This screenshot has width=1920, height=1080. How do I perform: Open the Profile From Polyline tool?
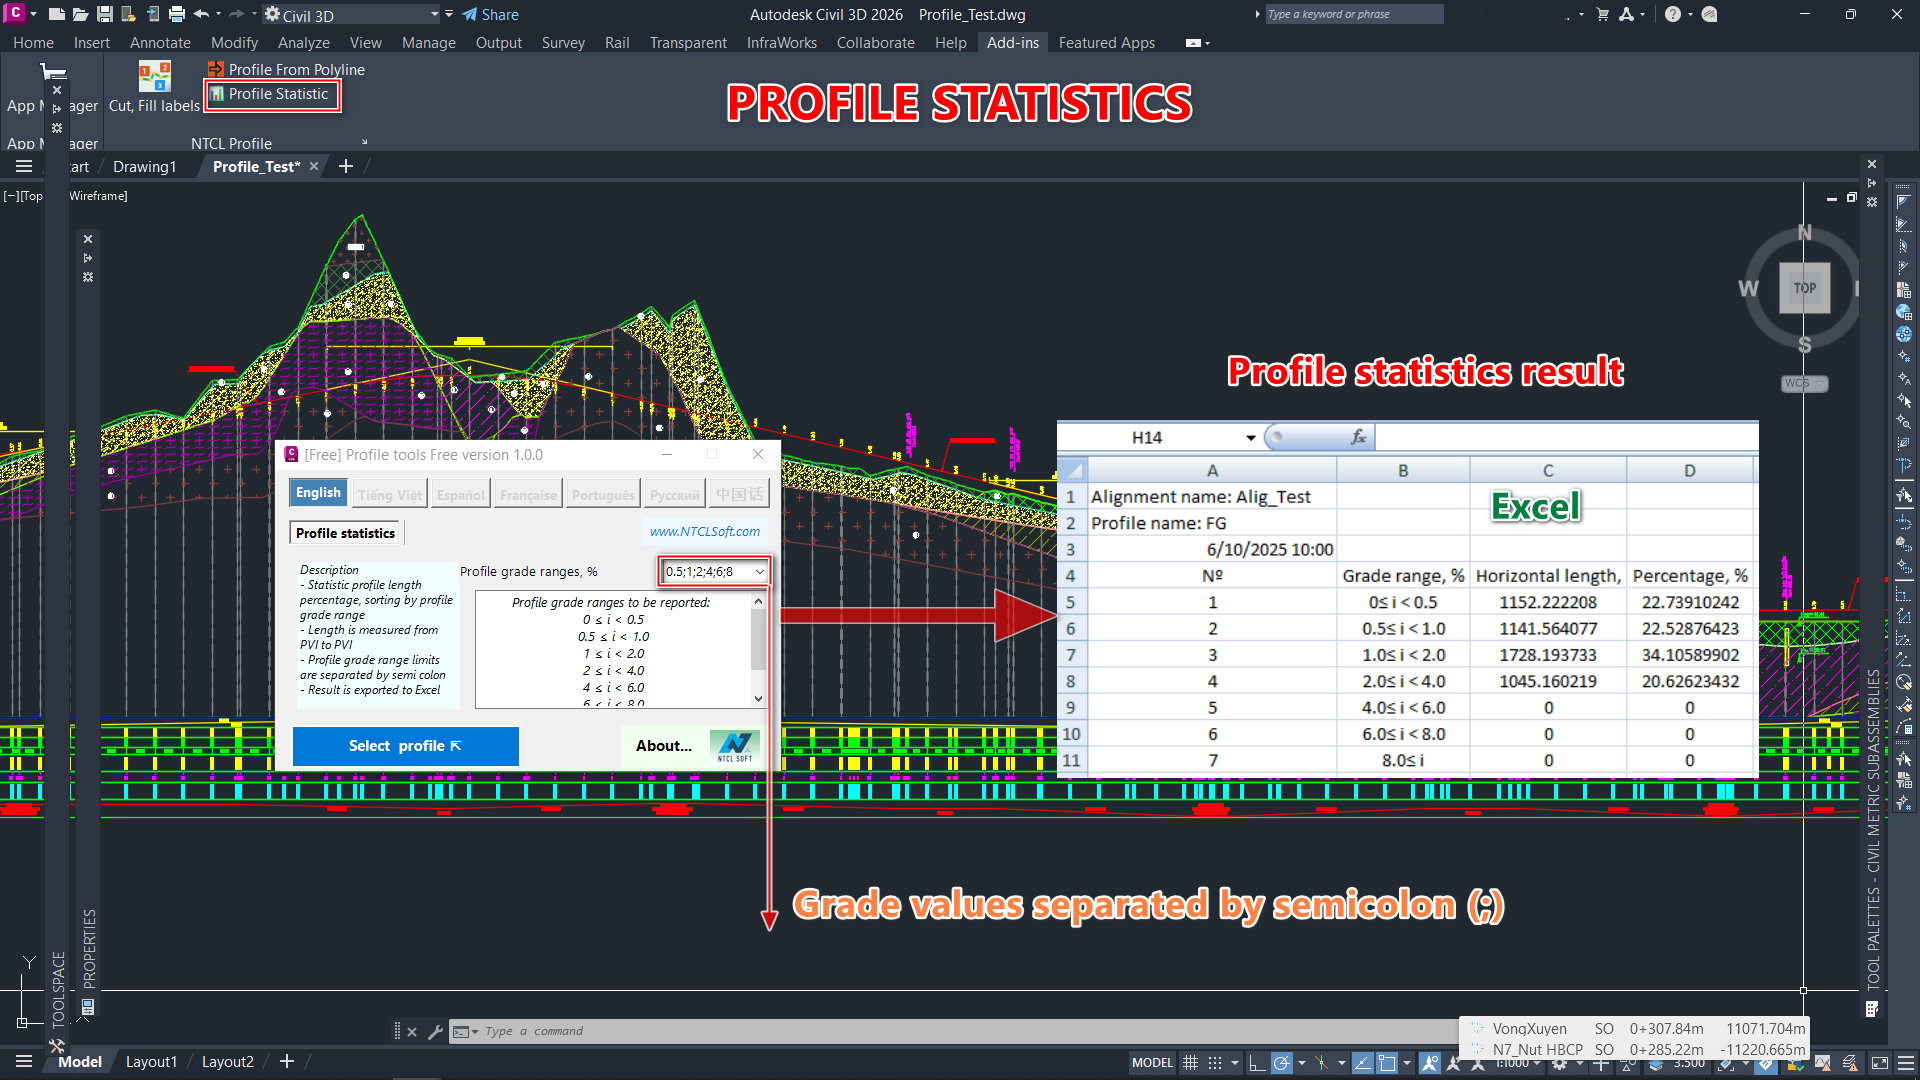(286, 69)
